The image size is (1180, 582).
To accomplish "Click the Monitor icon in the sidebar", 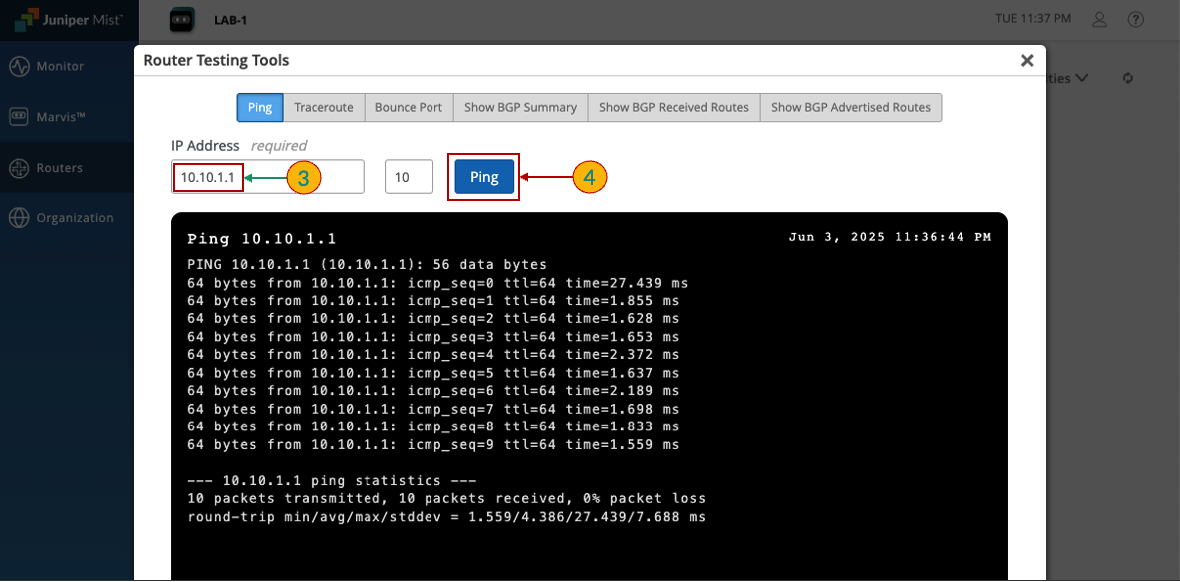I will pyautogui.click(x=19, y=67).
